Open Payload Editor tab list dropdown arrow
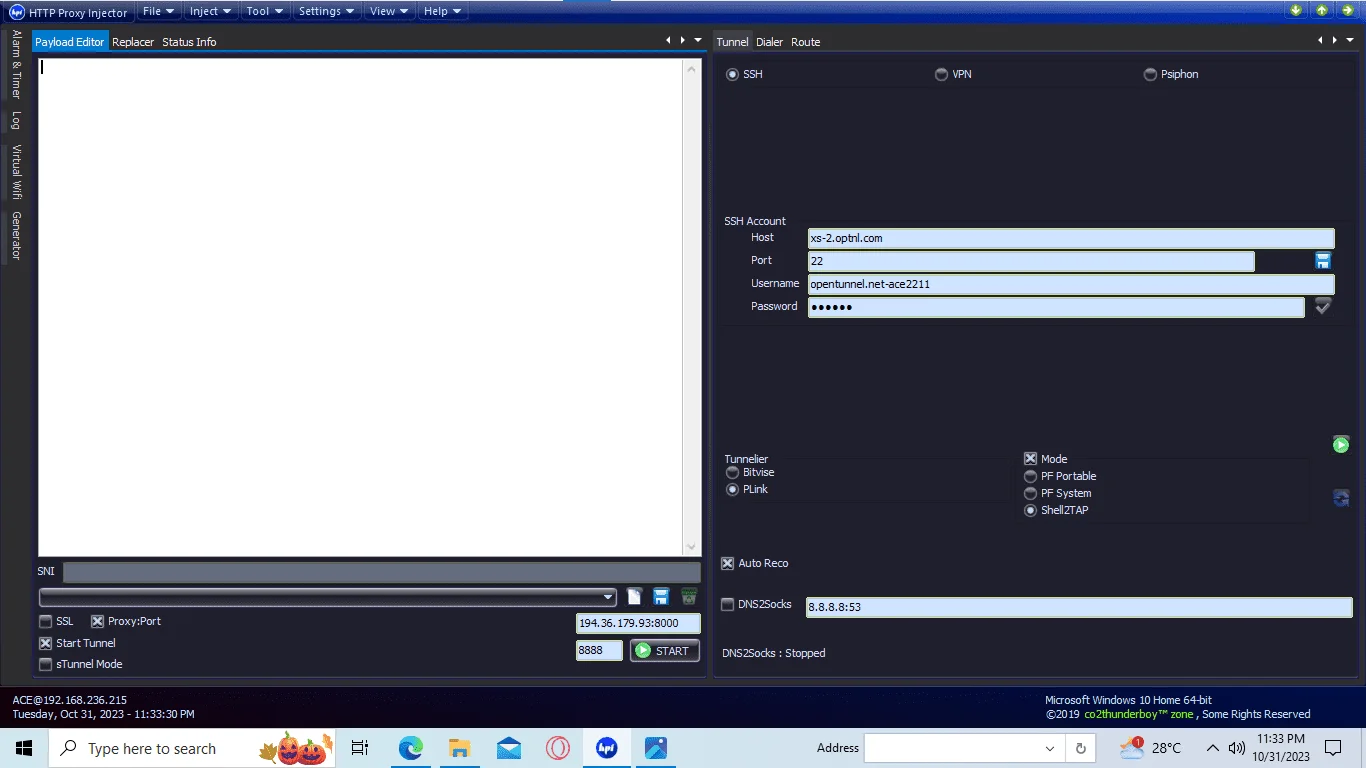Image resolution: width=1366 pixels, height=768 pixels. coord(698,40)
